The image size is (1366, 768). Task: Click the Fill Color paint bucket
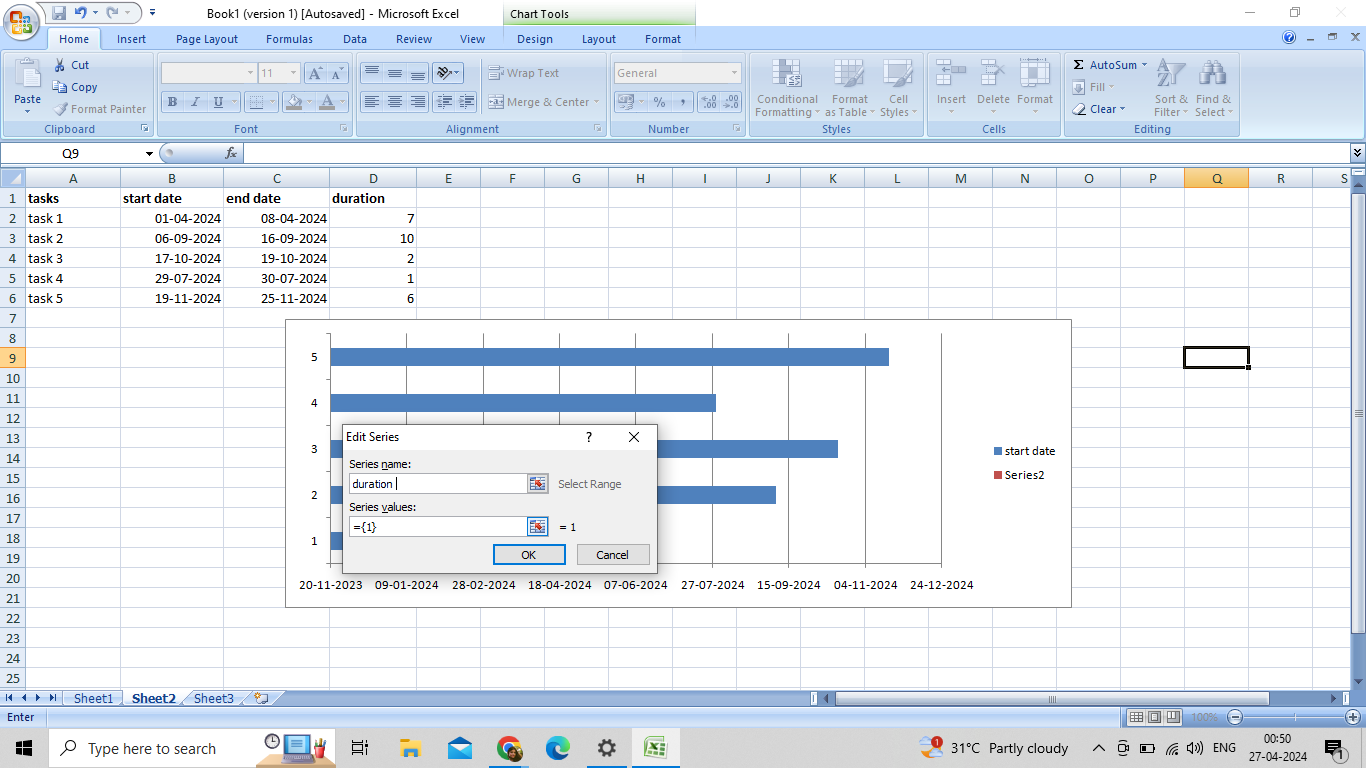(x=293, y=102)
